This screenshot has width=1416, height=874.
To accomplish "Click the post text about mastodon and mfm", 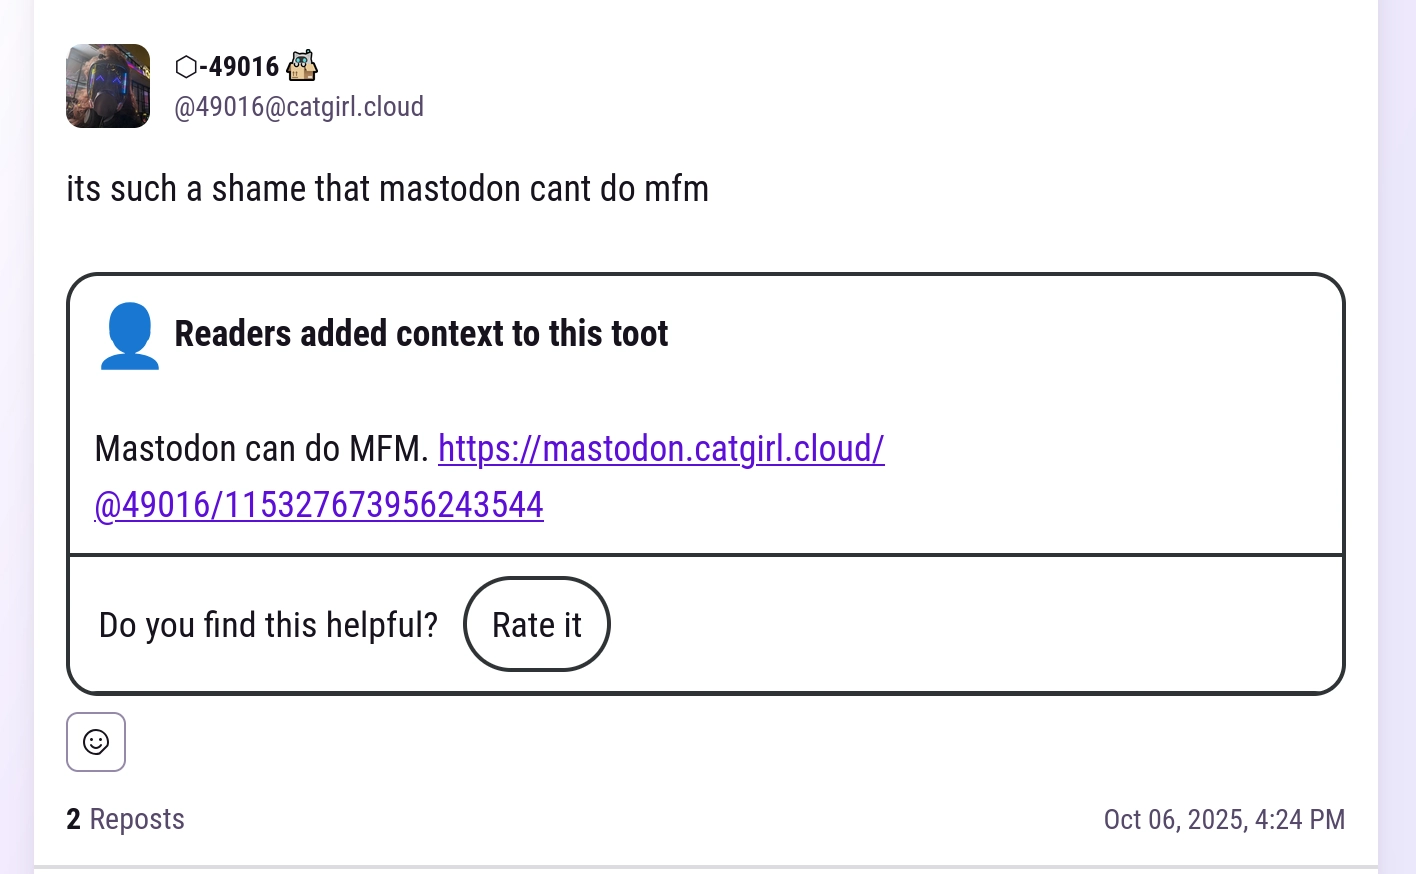I will (x=387, y=189).
